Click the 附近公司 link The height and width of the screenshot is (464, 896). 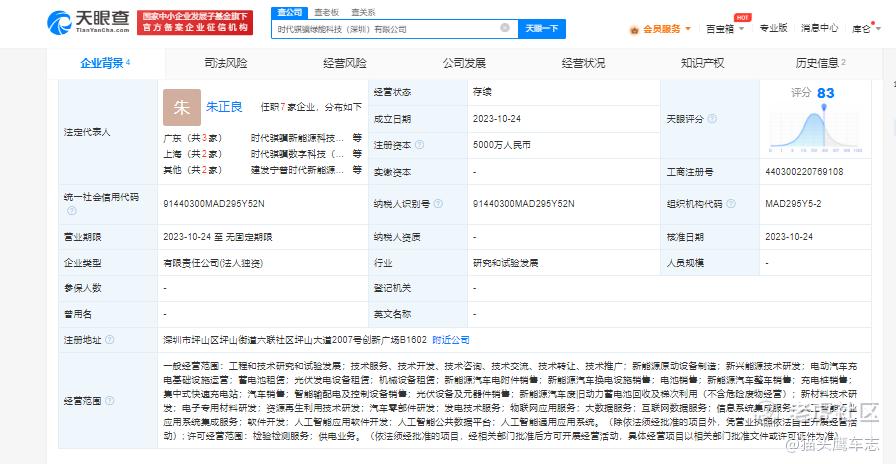451,340
